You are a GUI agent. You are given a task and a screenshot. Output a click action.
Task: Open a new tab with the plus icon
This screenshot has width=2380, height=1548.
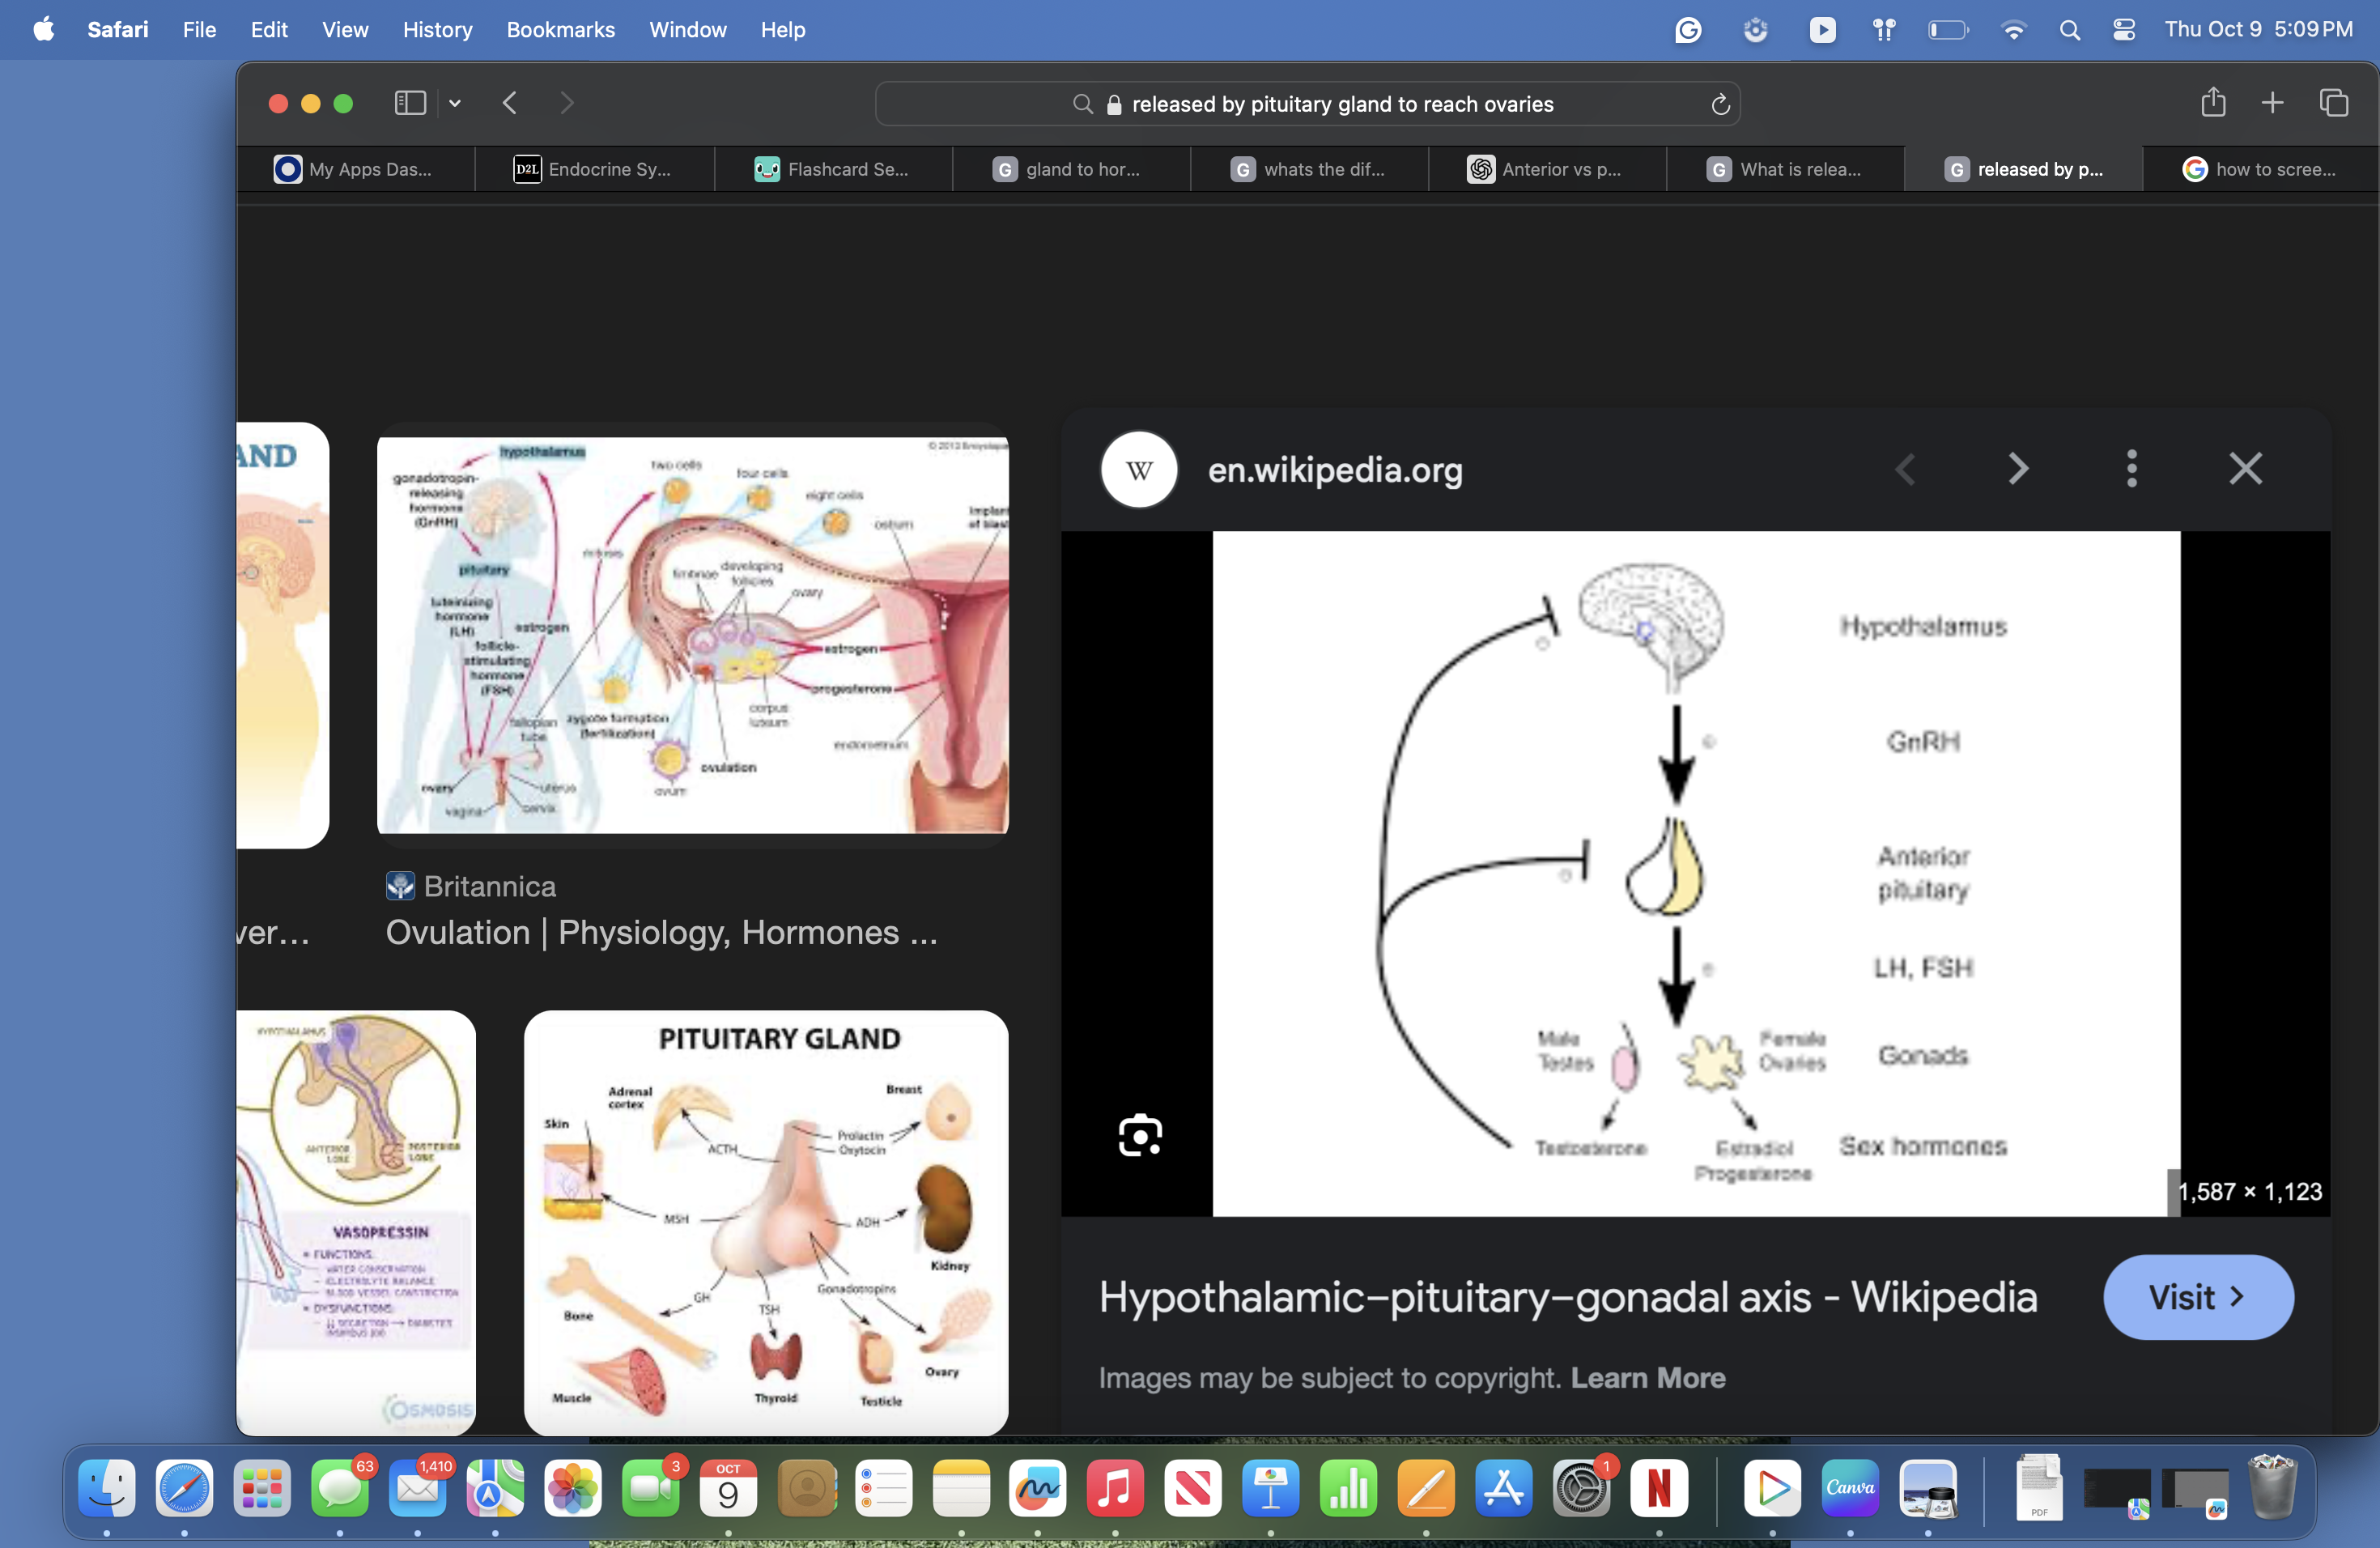(x=2272, y=103)
